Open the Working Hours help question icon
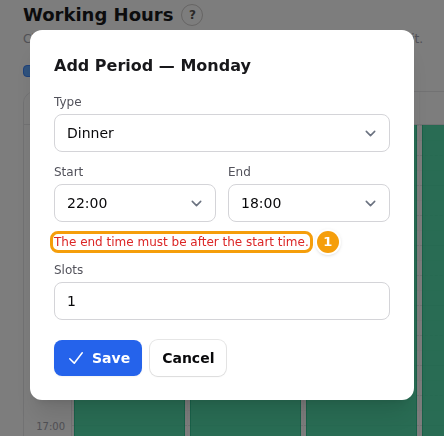 click(192, 15)
